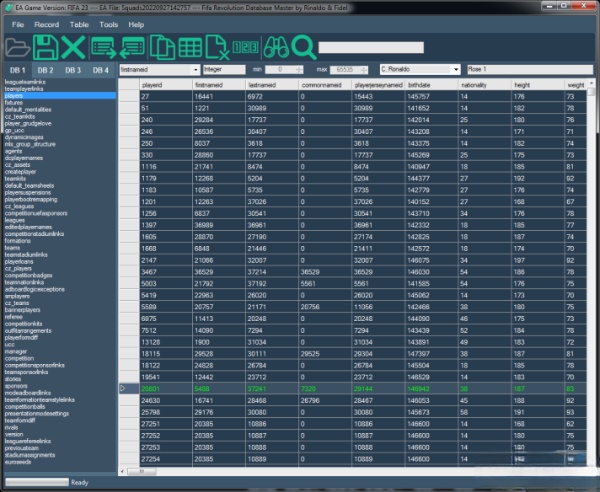600x492 pixels.
Task: Open the Help menu
Action: click(136, 25)
